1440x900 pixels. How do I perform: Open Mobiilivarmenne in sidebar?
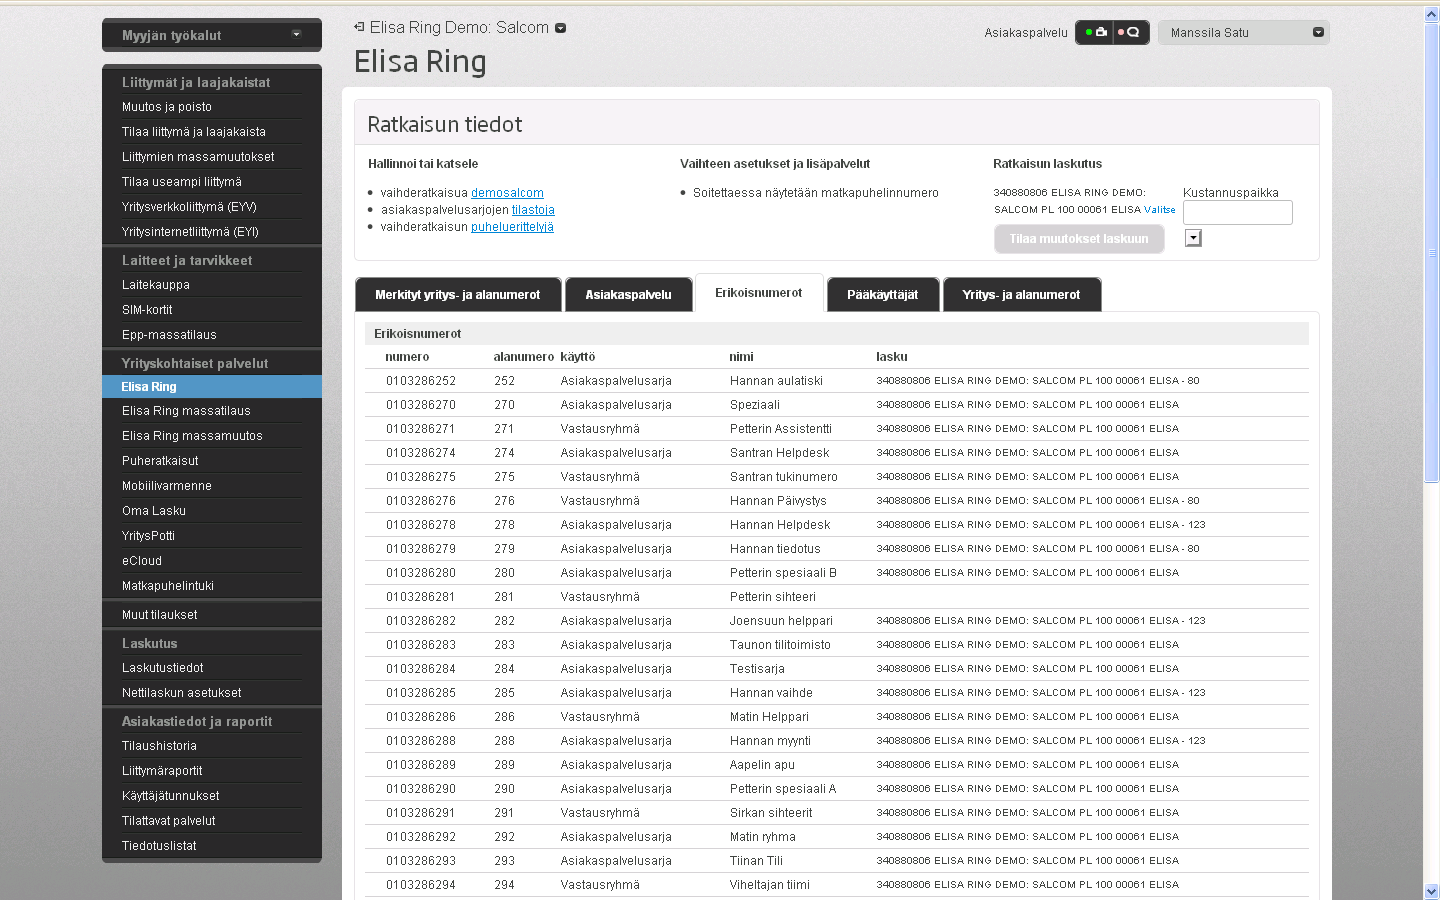167,486
